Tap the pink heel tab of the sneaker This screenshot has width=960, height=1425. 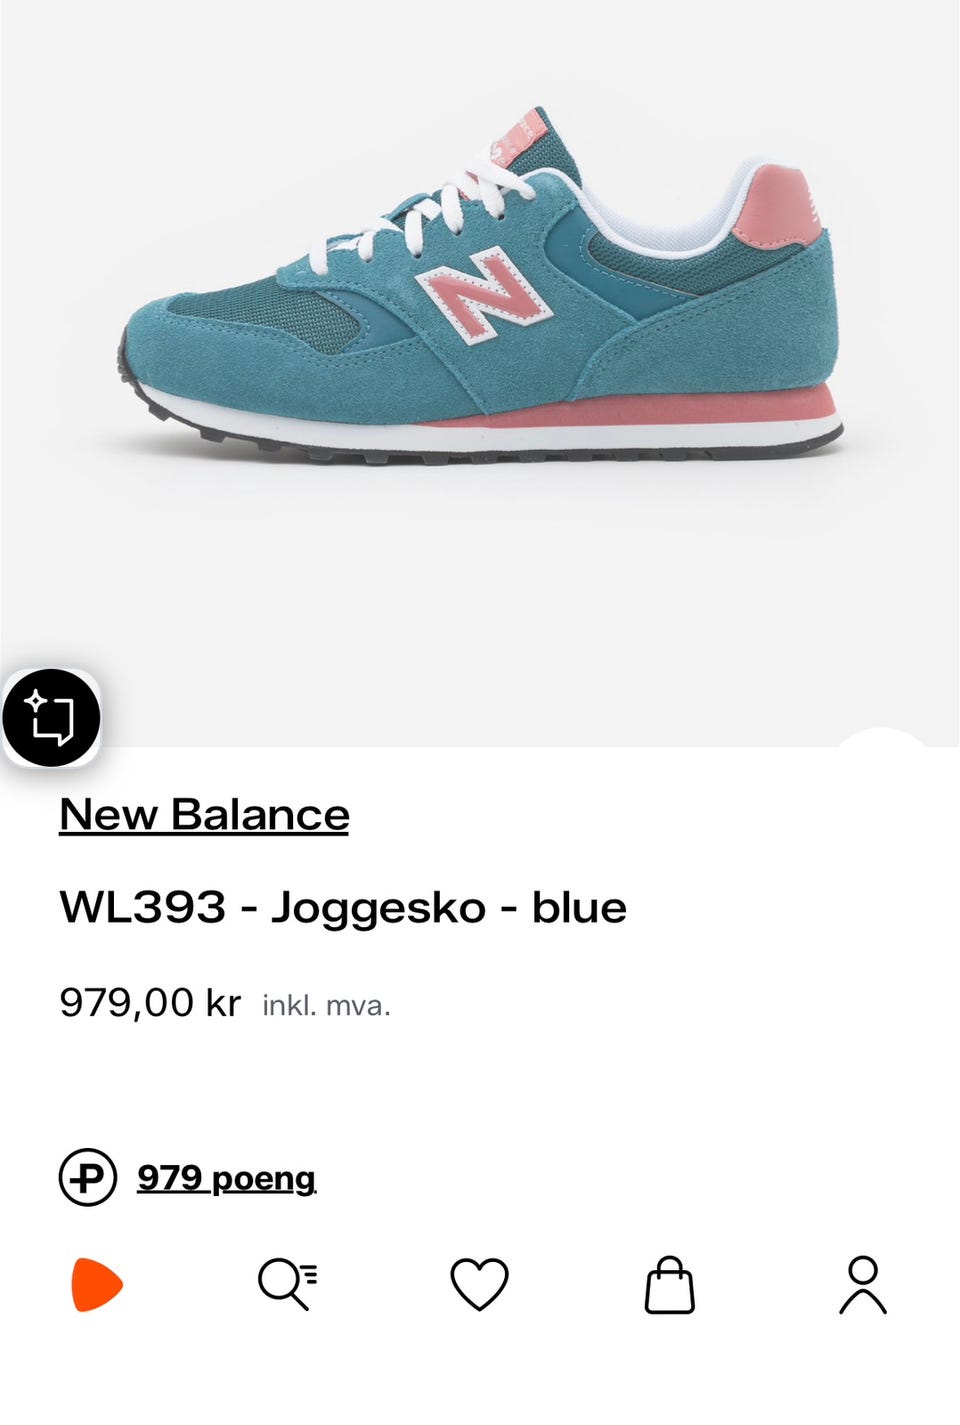click(x=776, y=207)
